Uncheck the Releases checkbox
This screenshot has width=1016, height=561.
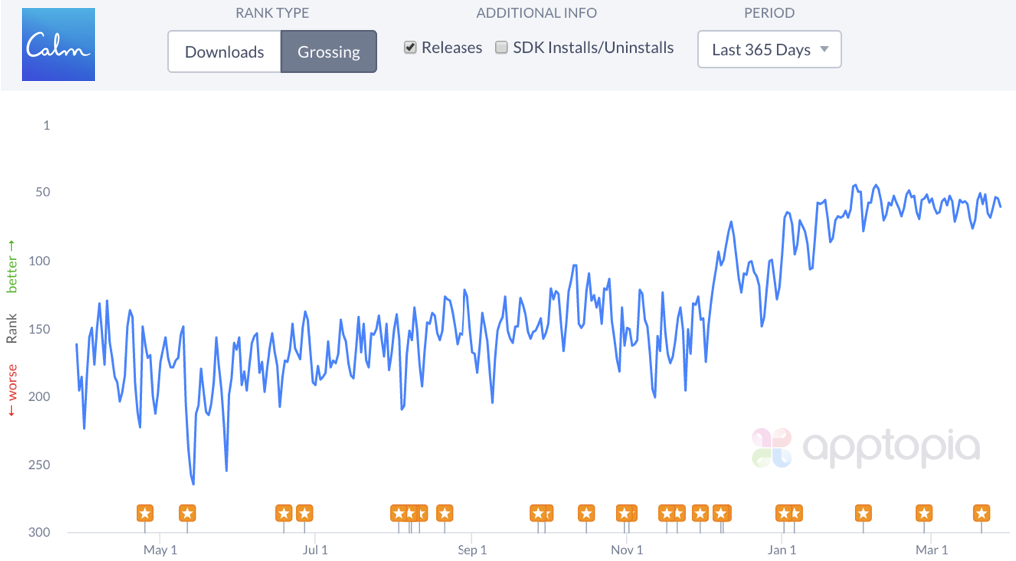(410, 47)
